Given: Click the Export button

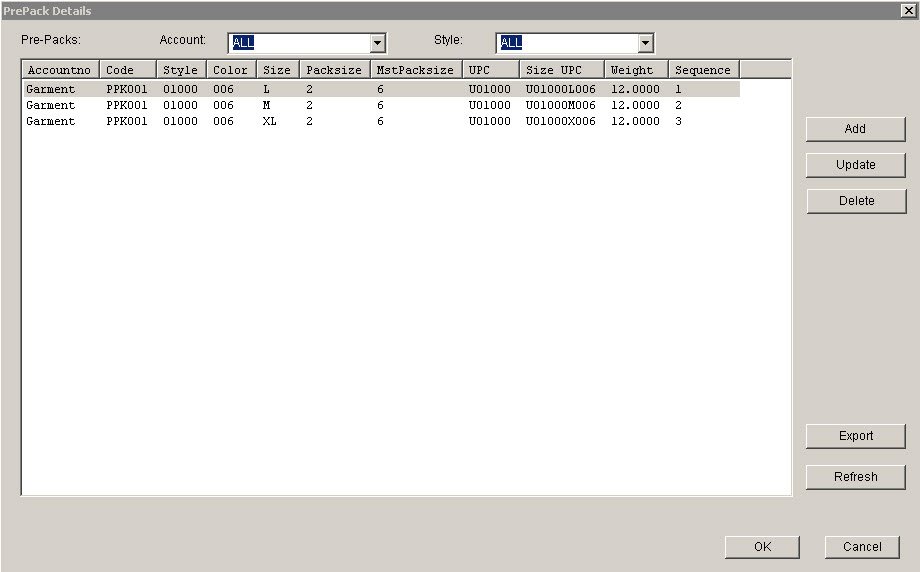Looking at the screenshot, I should [x=855, y=436].
